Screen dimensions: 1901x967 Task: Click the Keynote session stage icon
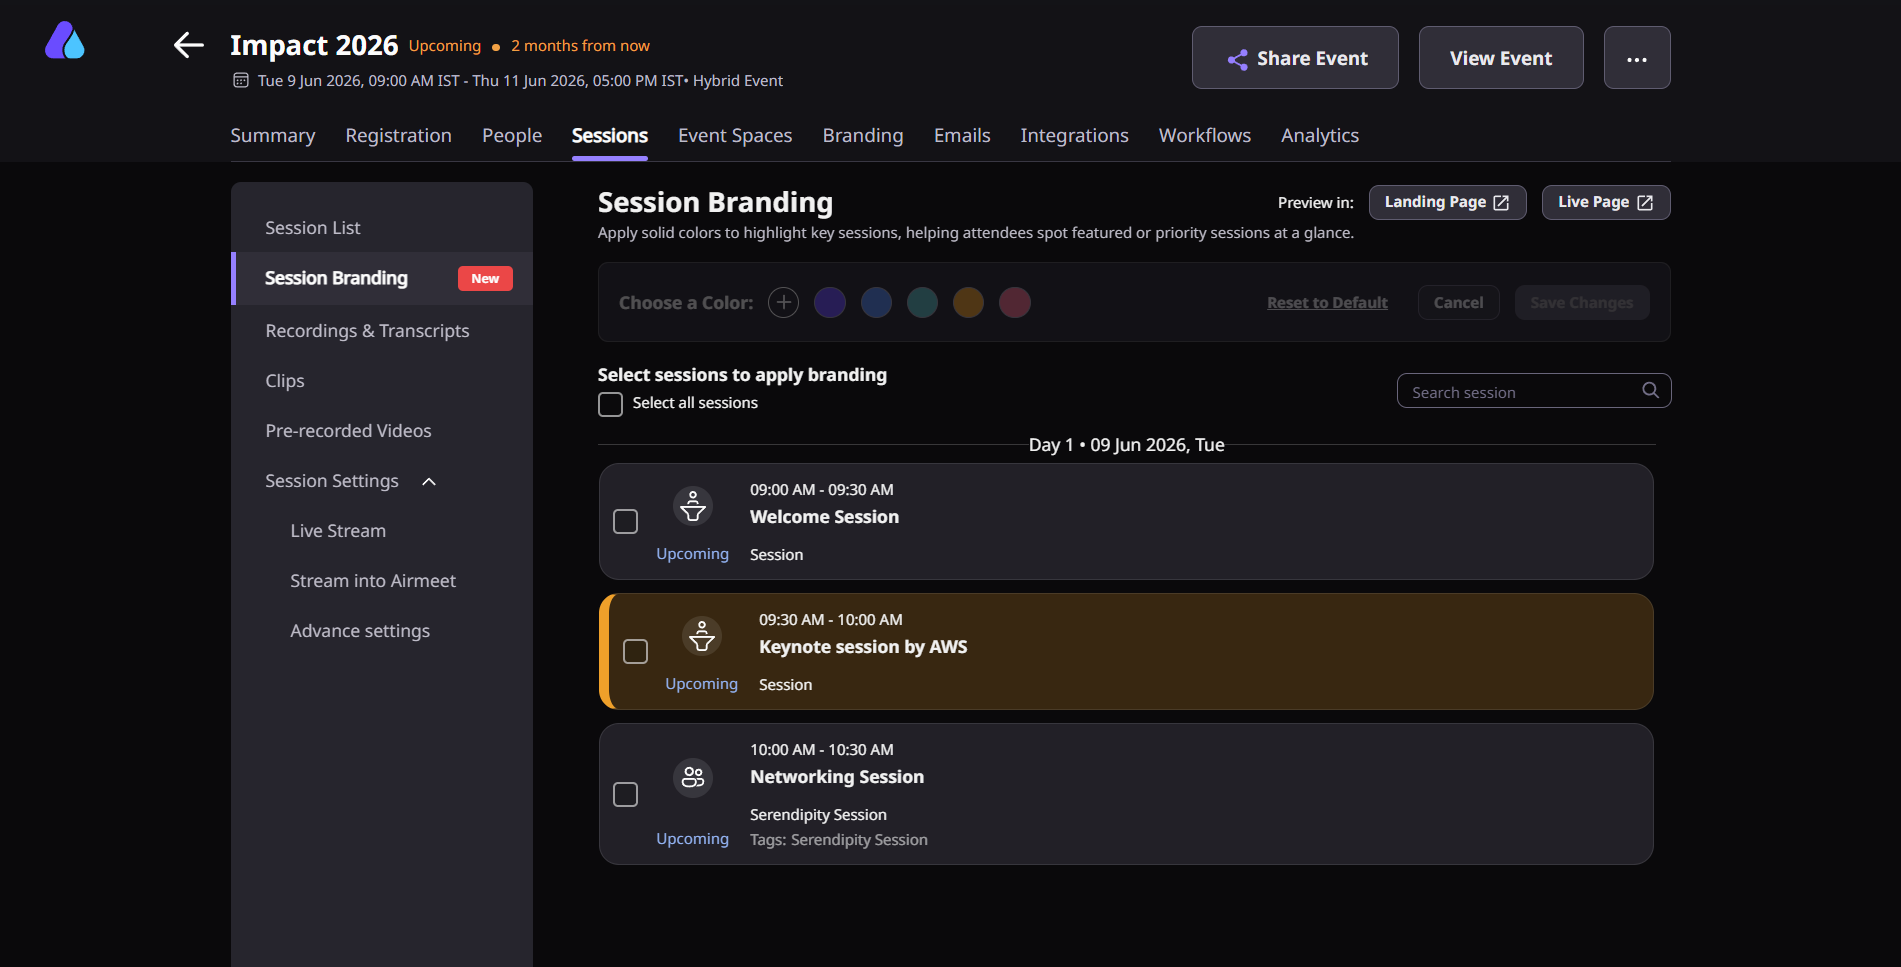(x=701, y=637)
